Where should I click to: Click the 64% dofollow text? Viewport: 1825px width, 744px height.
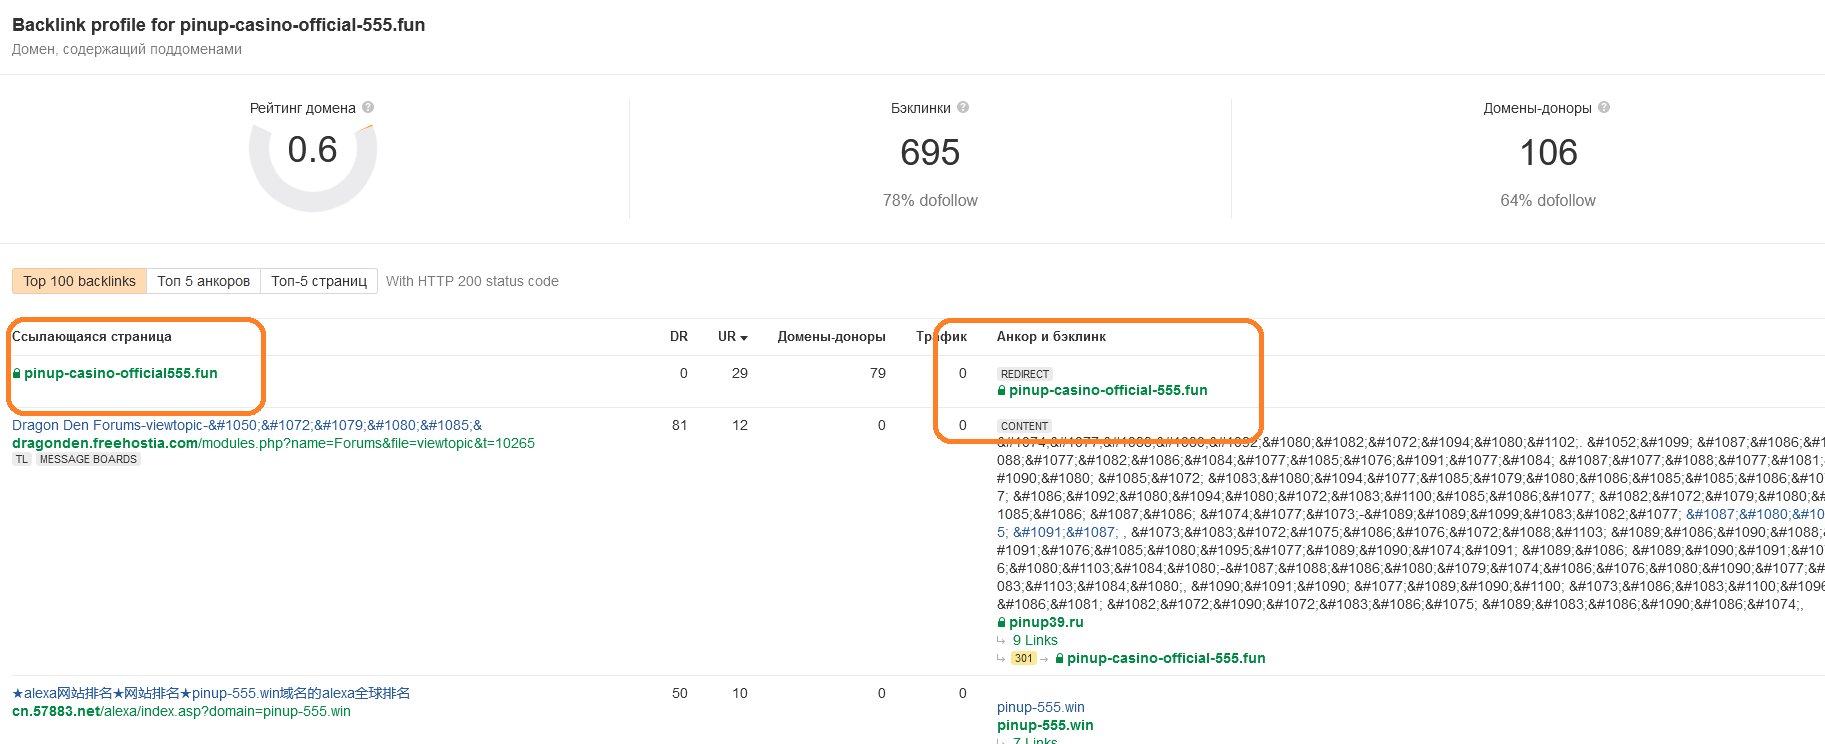coord(1548,200)
